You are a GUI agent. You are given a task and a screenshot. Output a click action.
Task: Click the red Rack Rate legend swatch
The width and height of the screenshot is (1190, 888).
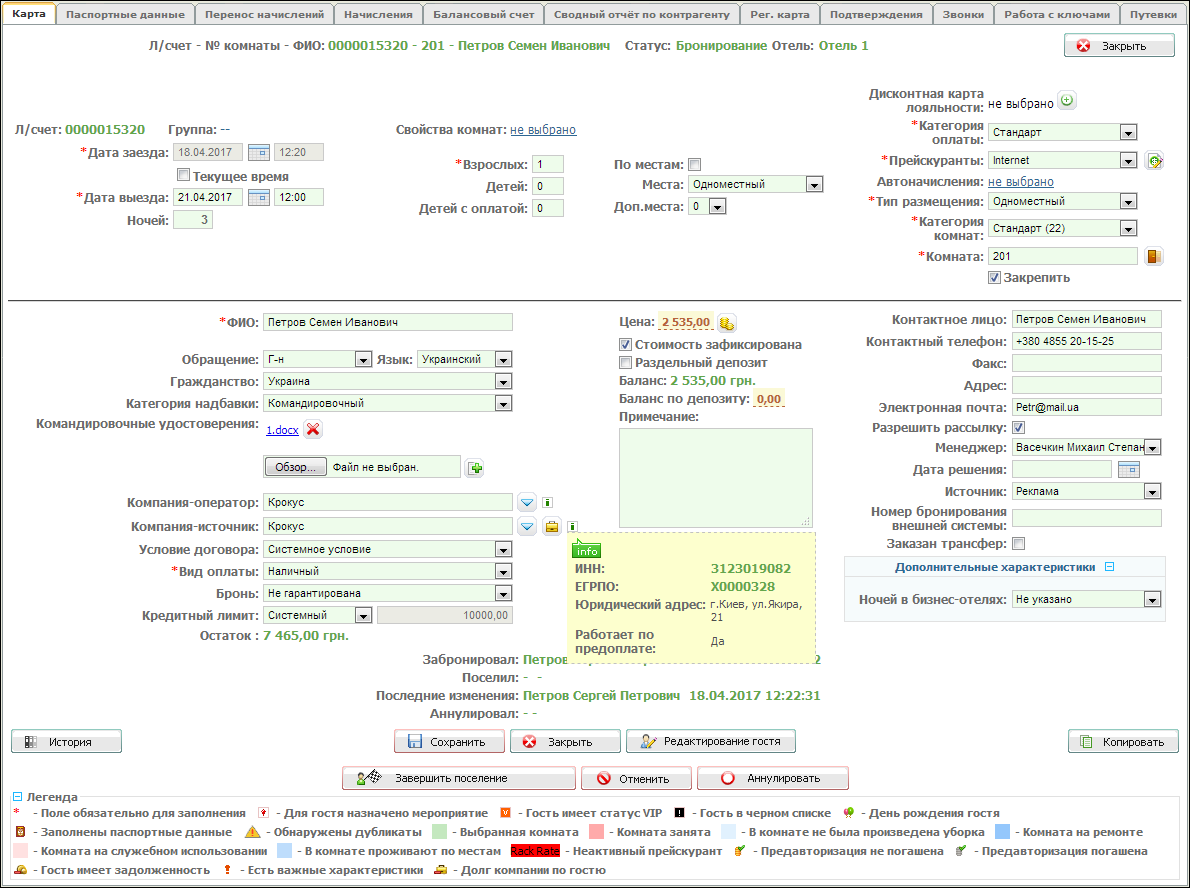(x=534, y=851)
